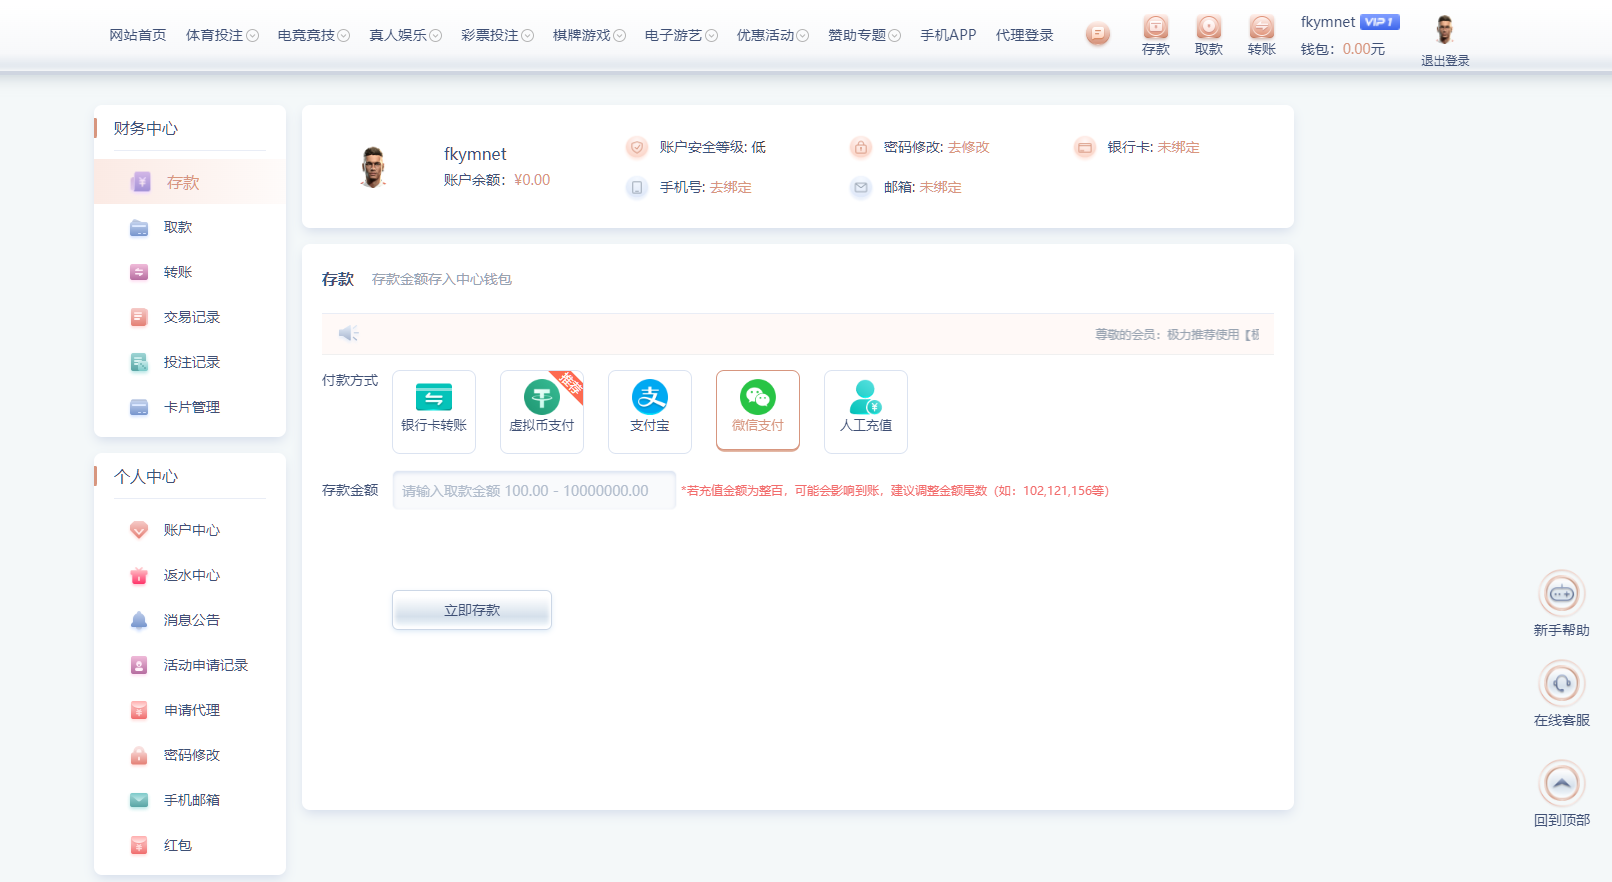1612x882 pixels.
Task: Click the transfer icon in top header
Action: pos(1262,27)
